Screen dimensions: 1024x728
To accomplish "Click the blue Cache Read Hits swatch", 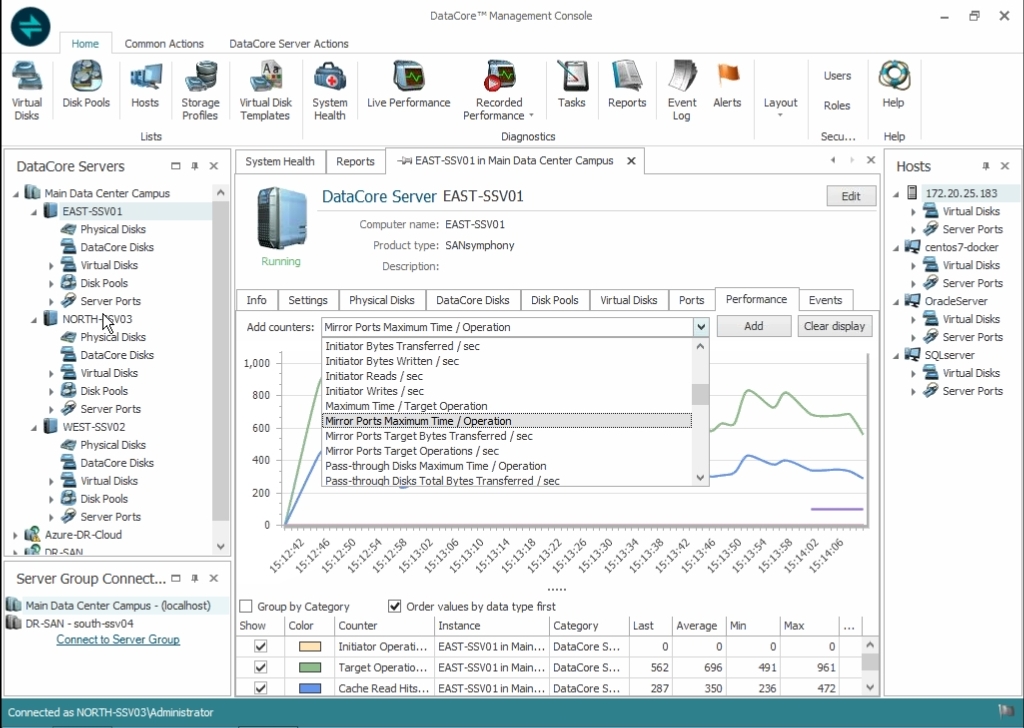I will (310, 688).
